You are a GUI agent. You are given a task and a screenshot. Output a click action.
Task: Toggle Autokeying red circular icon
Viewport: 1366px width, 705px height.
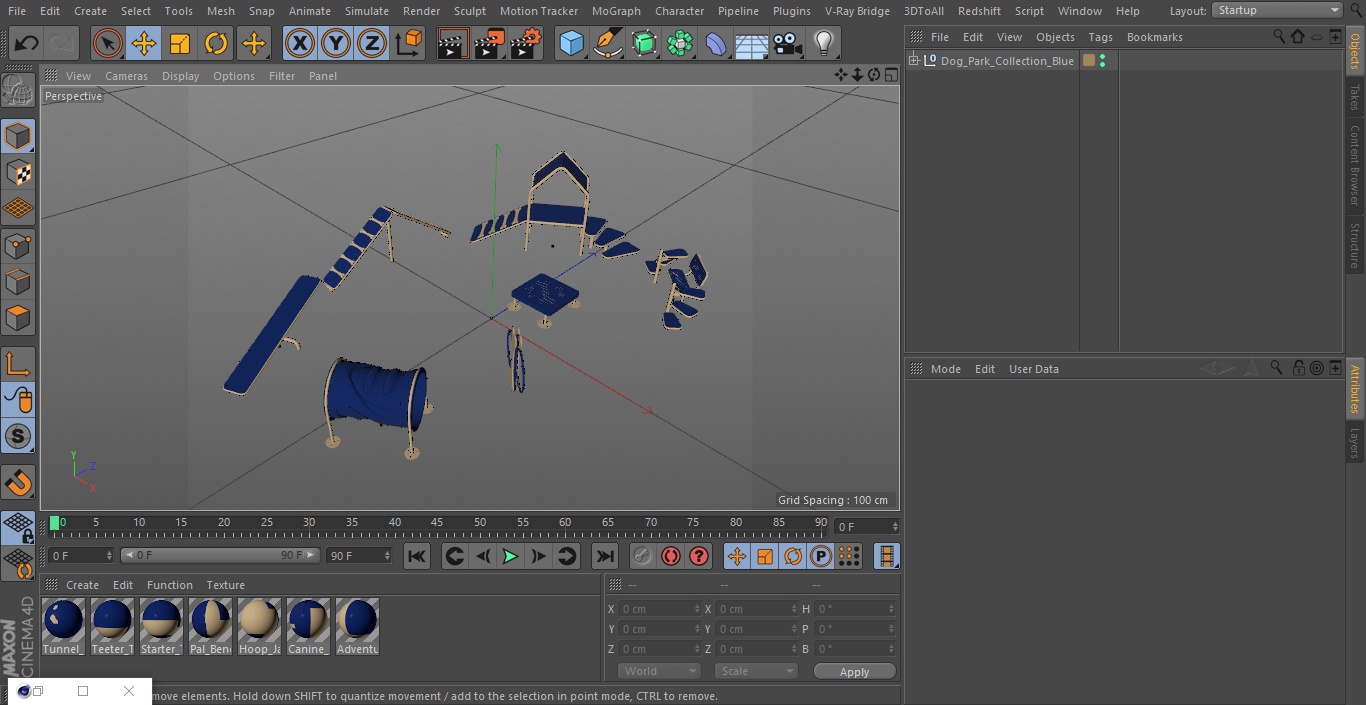671,556
